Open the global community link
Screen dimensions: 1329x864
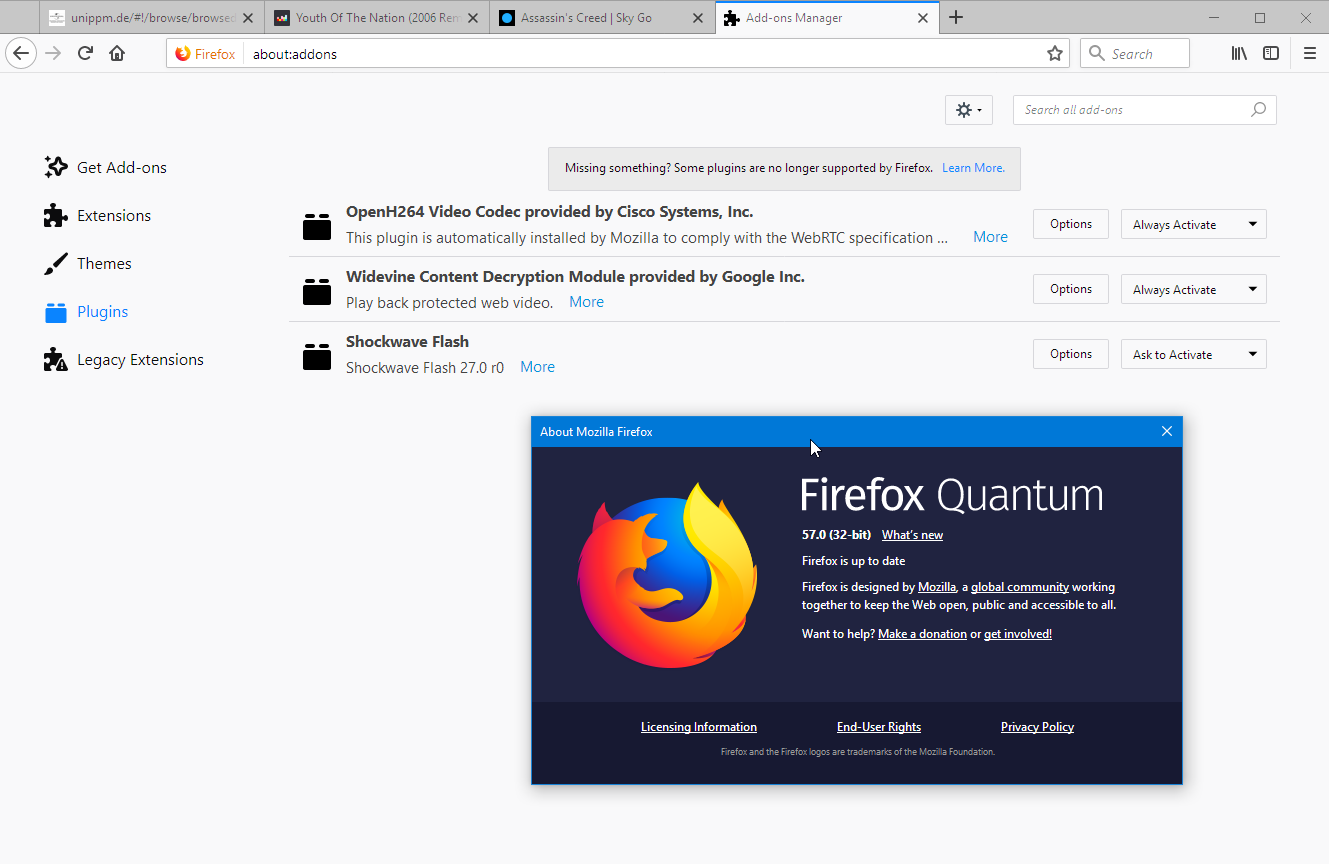pyautogui.click(x=1020, y=587)
